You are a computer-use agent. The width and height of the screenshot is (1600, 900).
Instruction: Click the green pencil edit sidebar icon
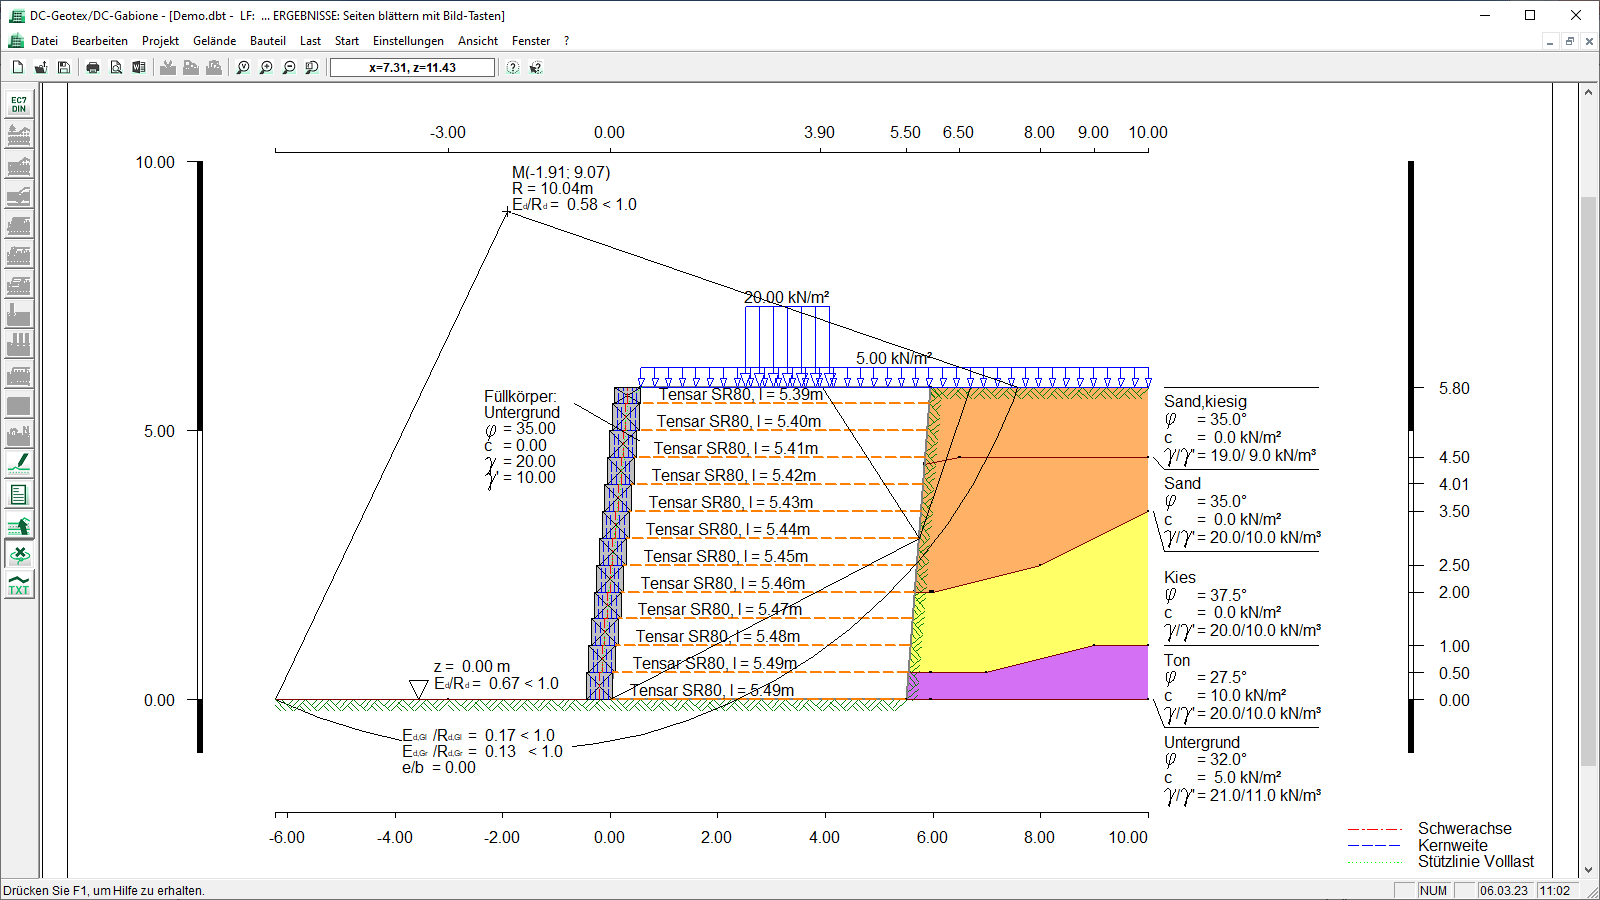click(x=19, y=464)
